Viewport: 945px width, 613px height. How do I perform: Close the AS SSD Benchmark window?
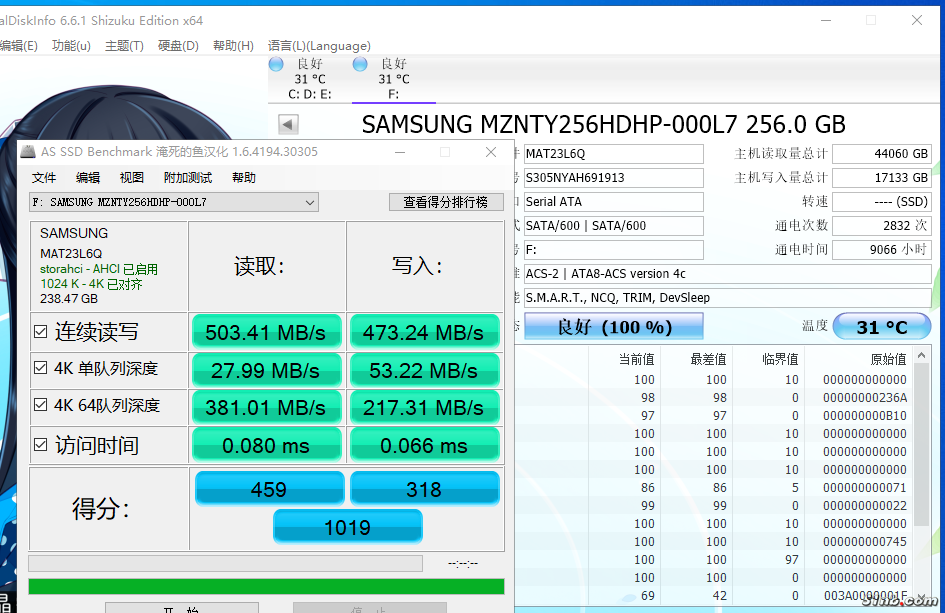[491, 152]
